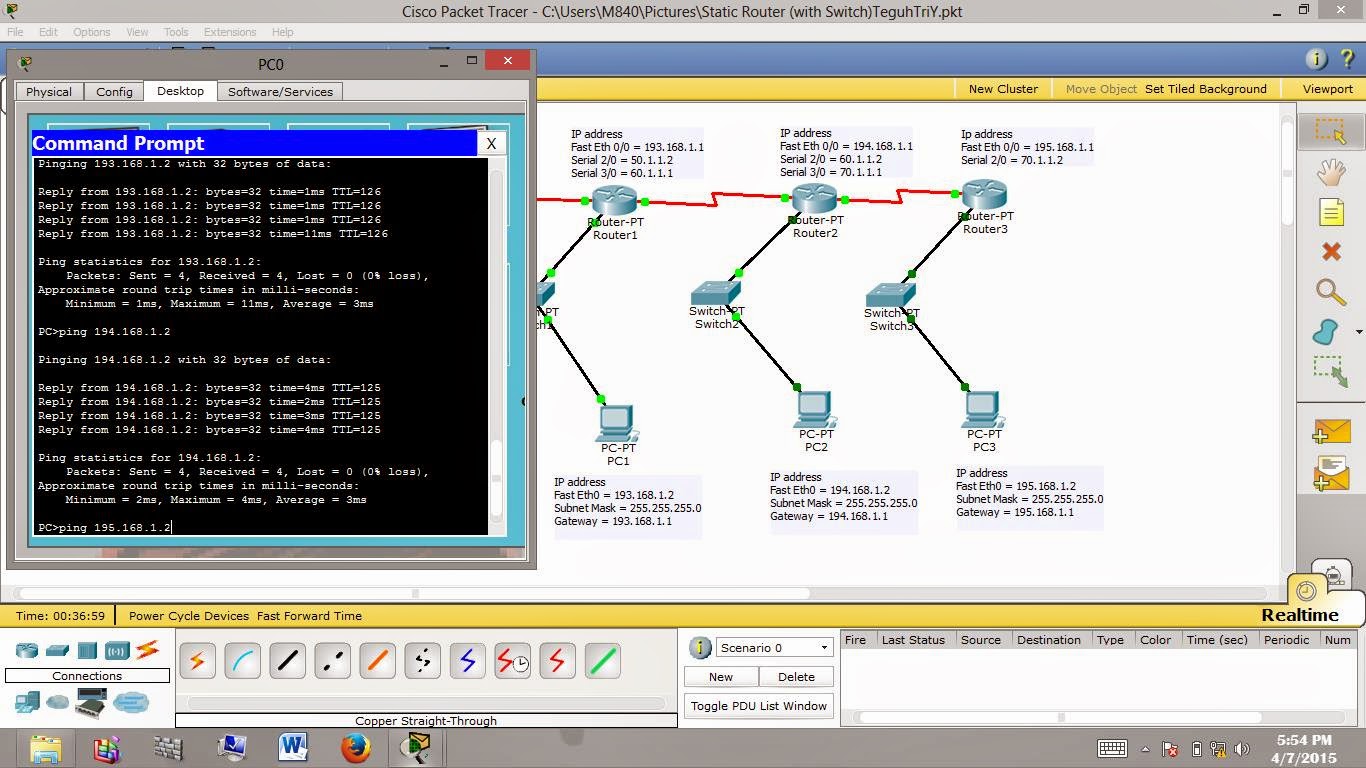This screenshot has width=1366, height=768.
Task: Select the Router2 device in workspace
Action: pyautogui.click(x=814, y=198)
